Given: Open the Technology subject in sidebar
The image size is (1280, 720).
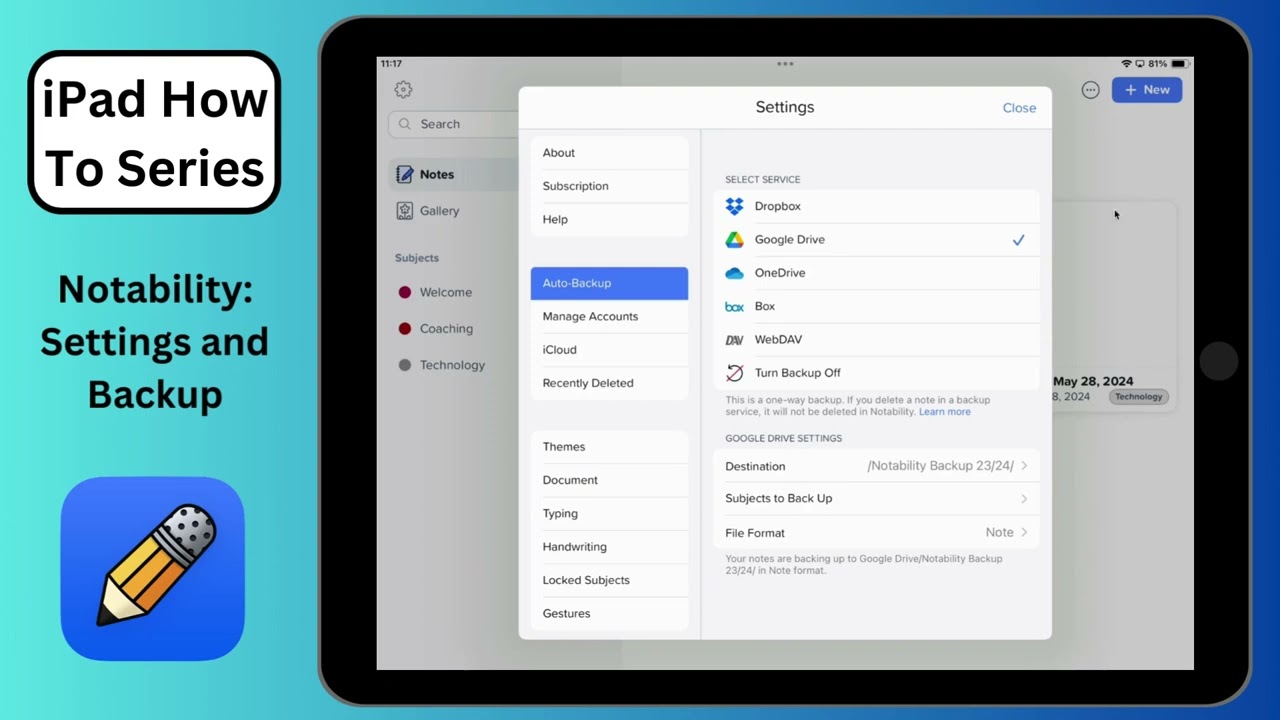Looking at the screenshot, I should coord(452,365).
